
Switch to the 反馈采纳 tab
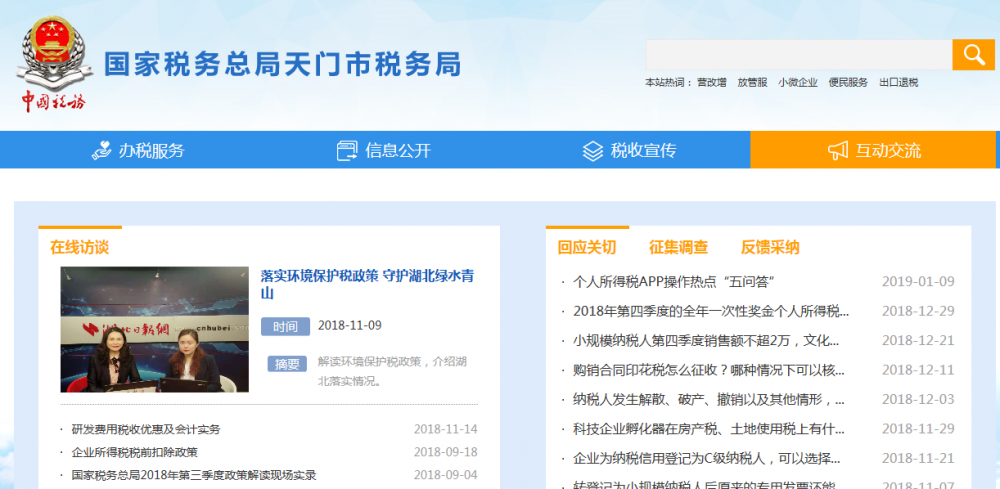click(769, 247)
